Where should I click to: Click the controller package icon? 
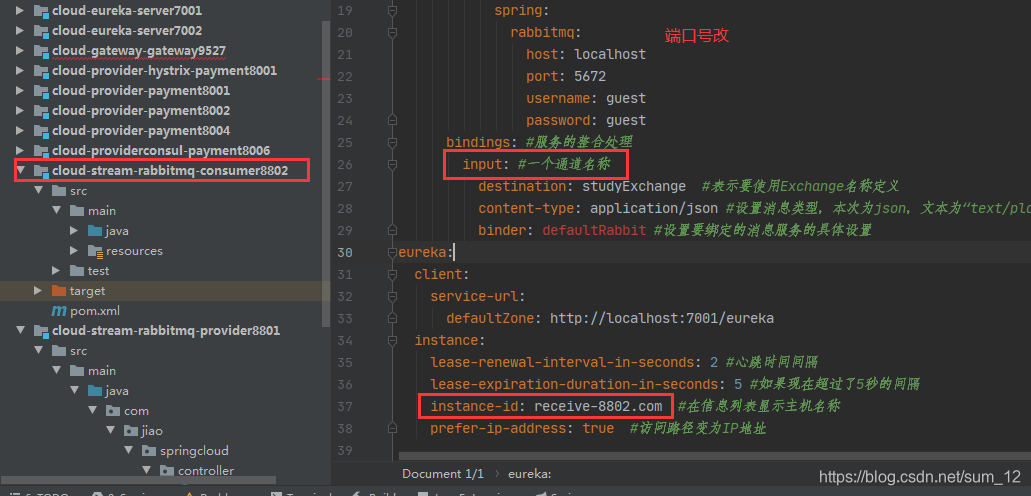click(166, 471)
